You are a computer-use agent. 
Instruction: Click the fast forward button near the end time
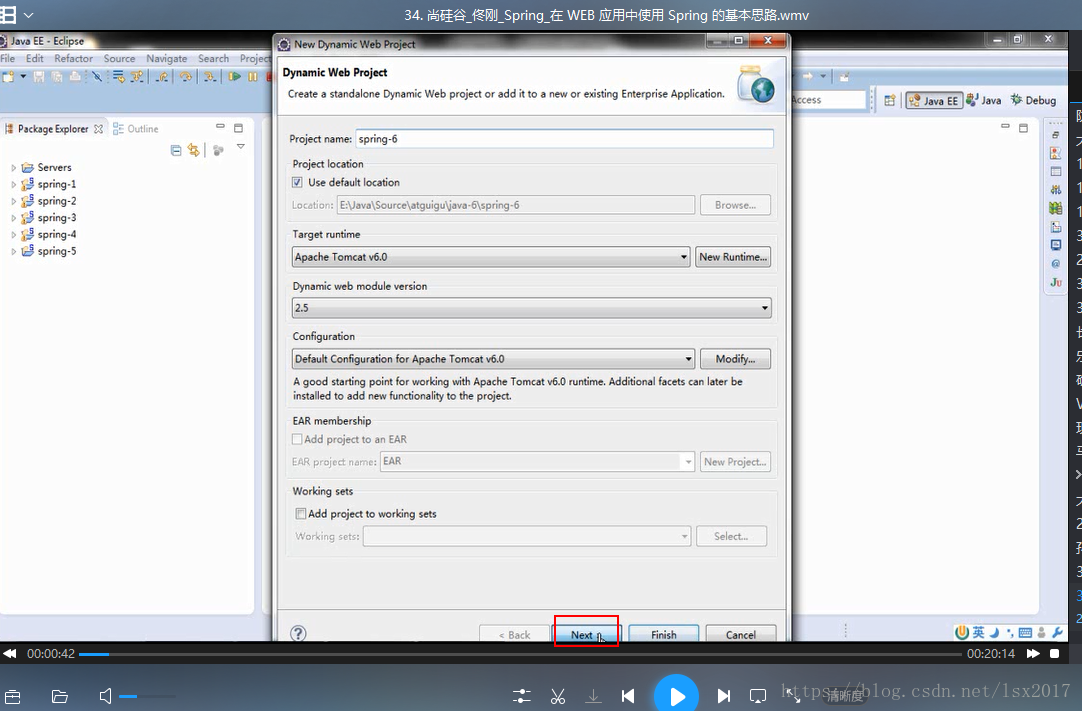click(1032, 653)
